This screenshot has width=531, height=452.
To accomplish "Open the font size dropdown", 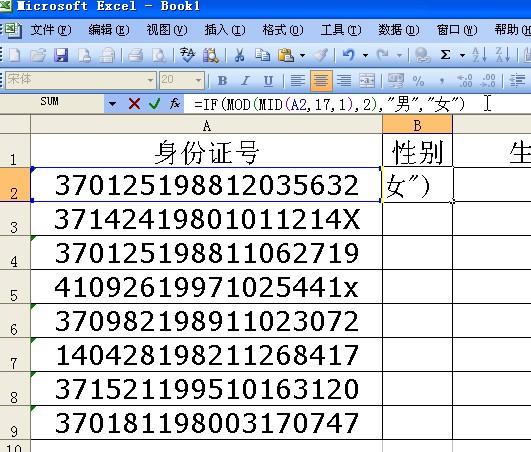I will [x=198, y=81].
